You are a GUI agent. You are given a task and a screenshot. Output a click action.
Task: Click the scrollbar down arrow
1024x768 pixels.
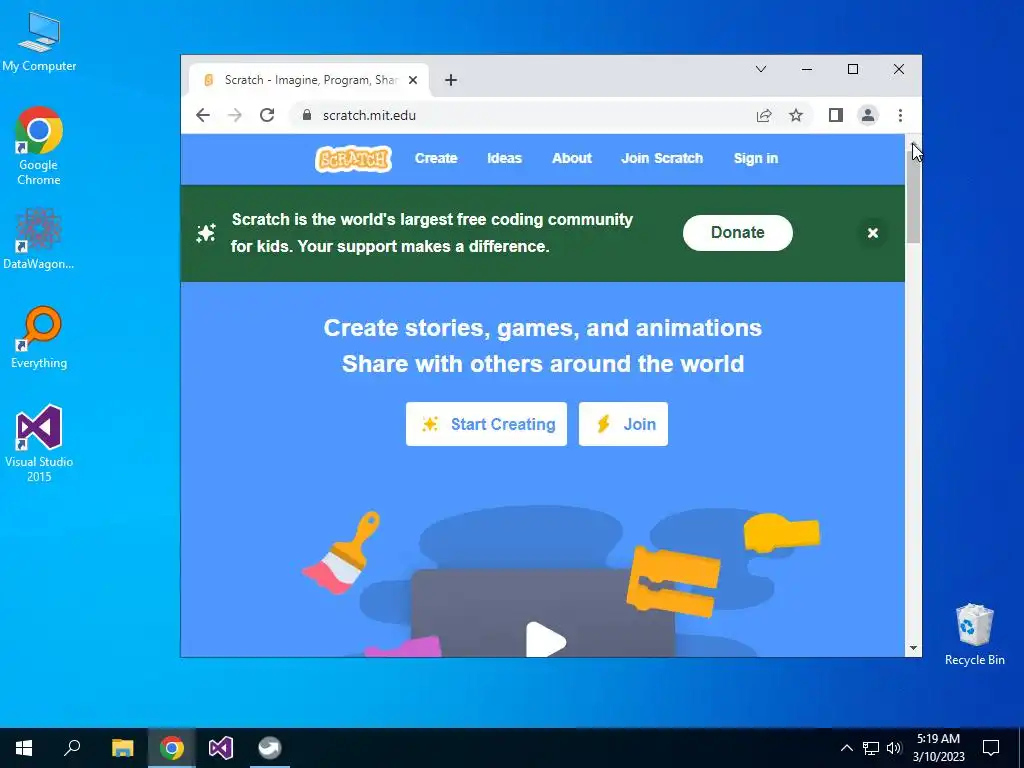(913, 648)
